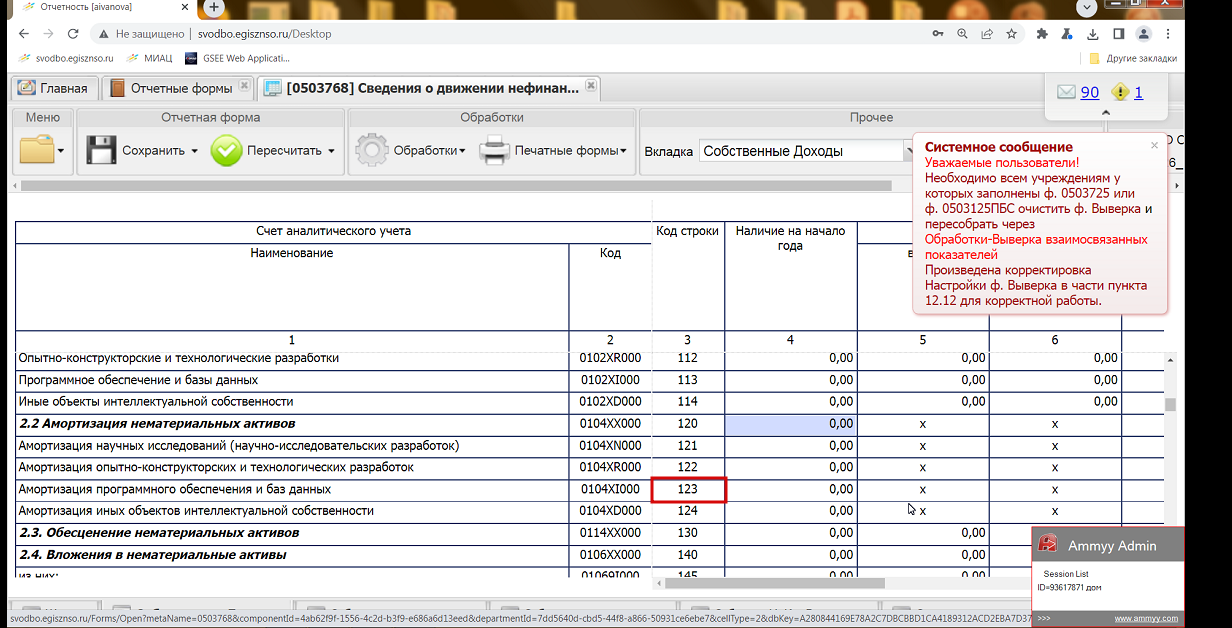This screenshot has width=1232, height=628.
Task: Expand the Сохранить dropdown arrow
Action: tap(194, 152)
